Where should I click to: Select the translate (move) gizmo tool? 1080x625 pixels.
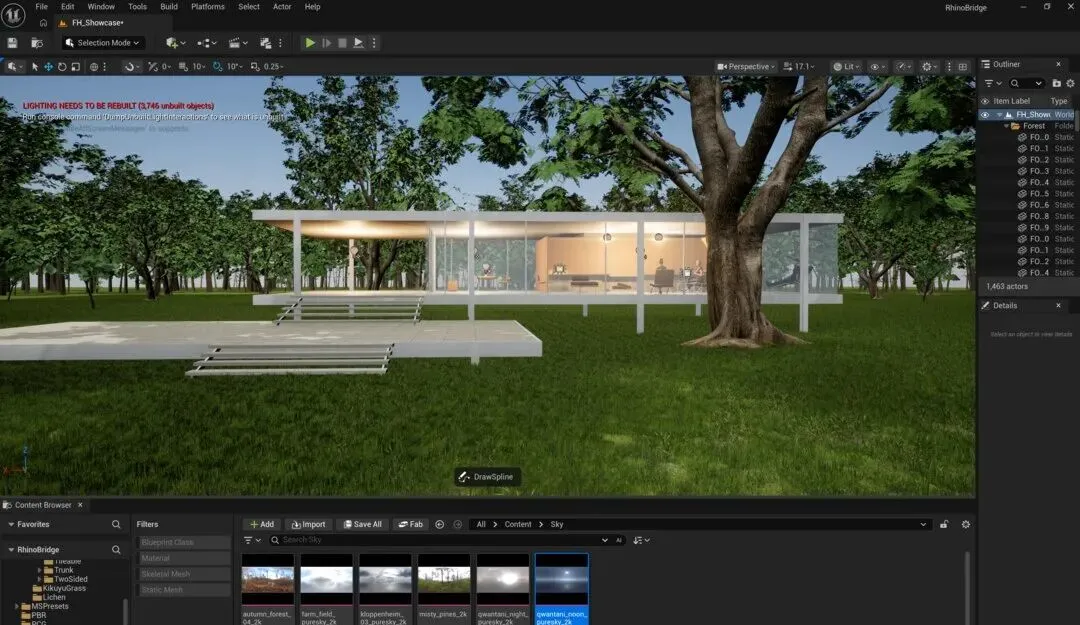(x=48, y=67)
